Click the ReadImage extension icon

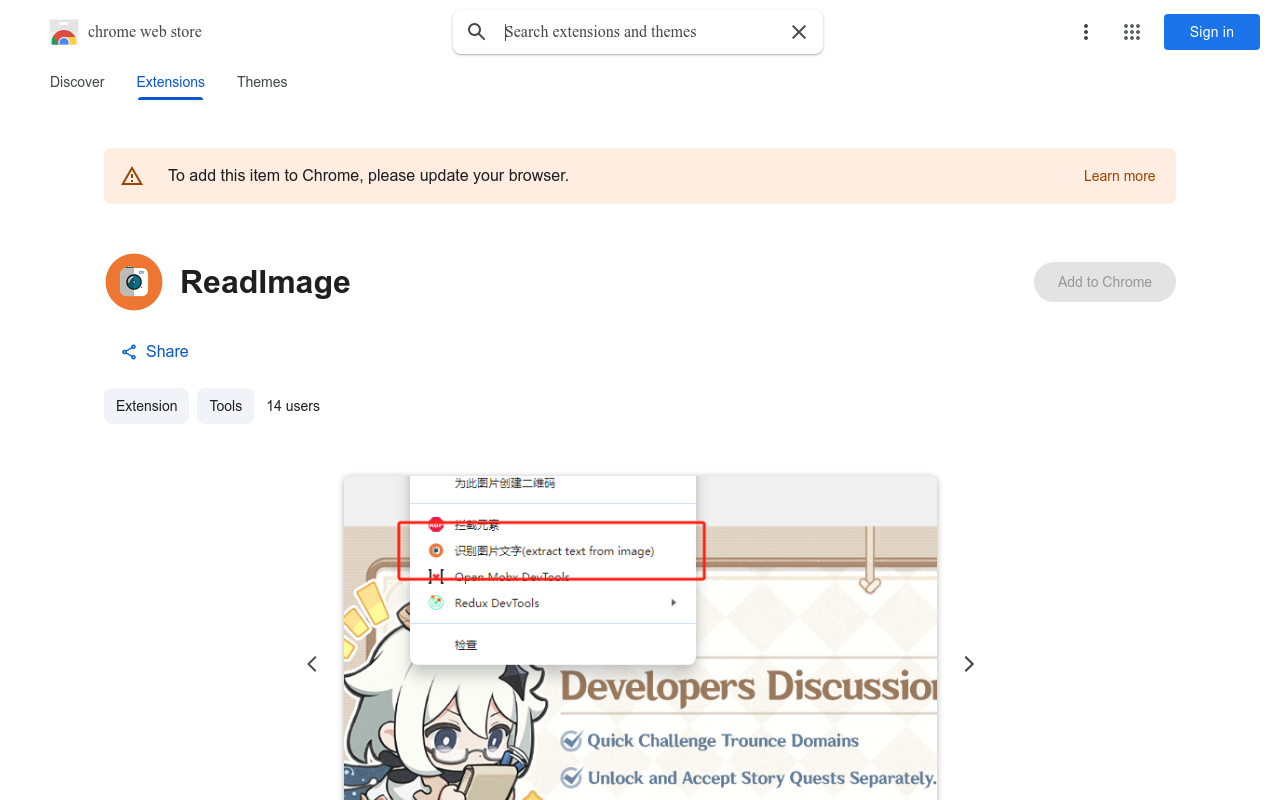[x=134, y=282]
